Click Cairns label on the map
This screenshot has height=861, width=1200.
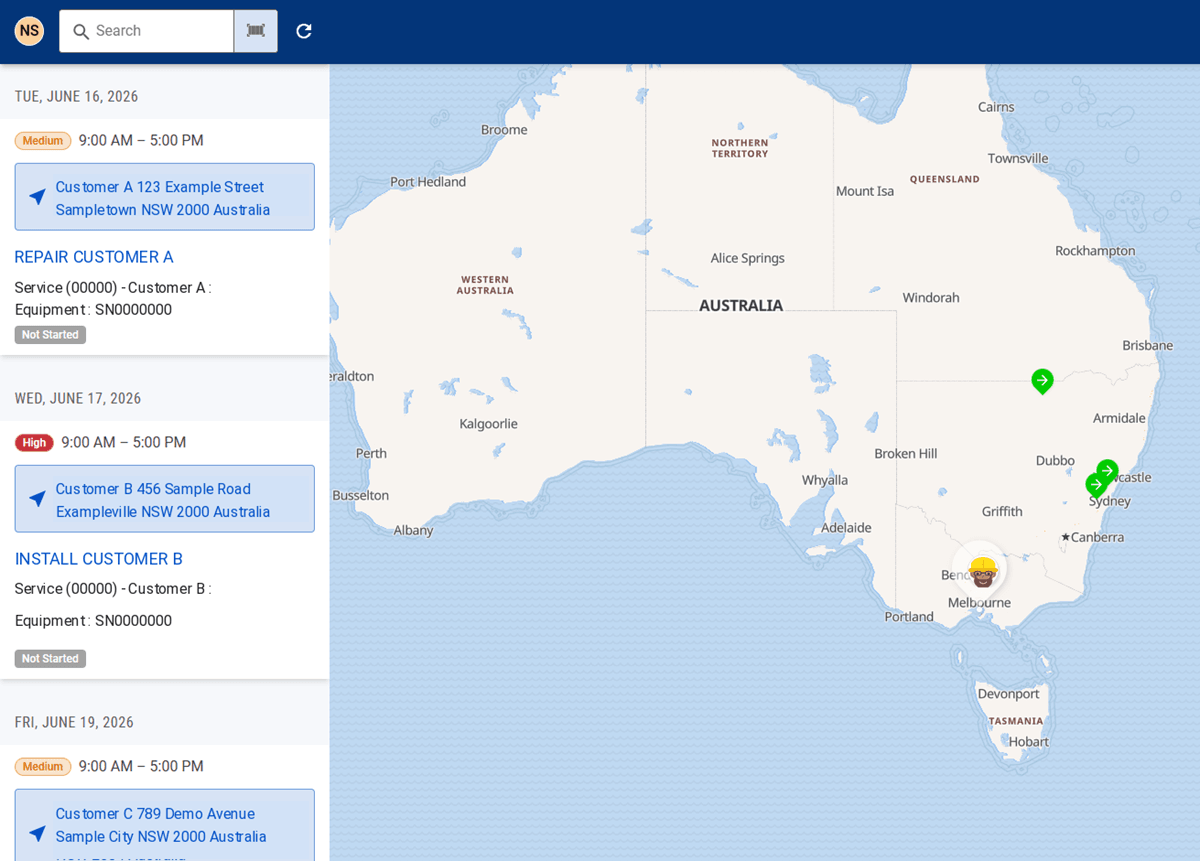[x=996, y=107]
